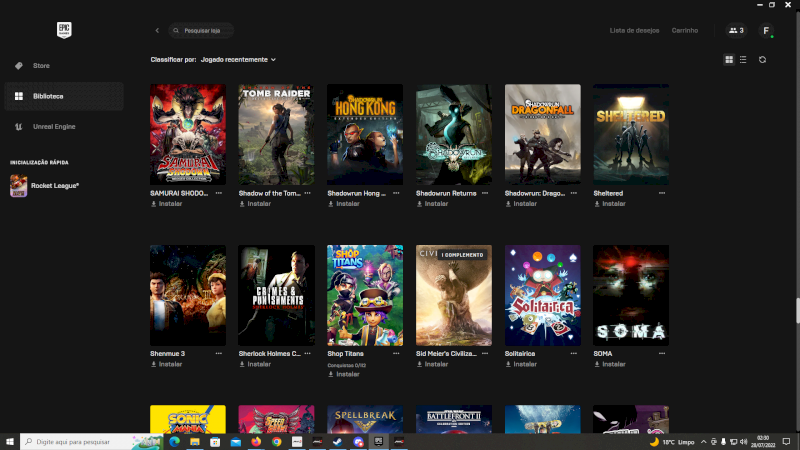Expand the three-dot menu for SOMA

[x=662, y=353]
